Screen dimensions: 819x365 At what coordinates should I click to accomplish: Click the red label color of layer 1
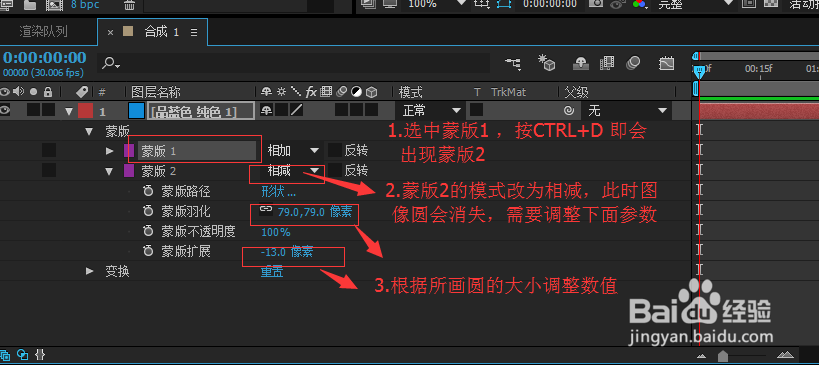pyautogui.click(x=85, y=111)
